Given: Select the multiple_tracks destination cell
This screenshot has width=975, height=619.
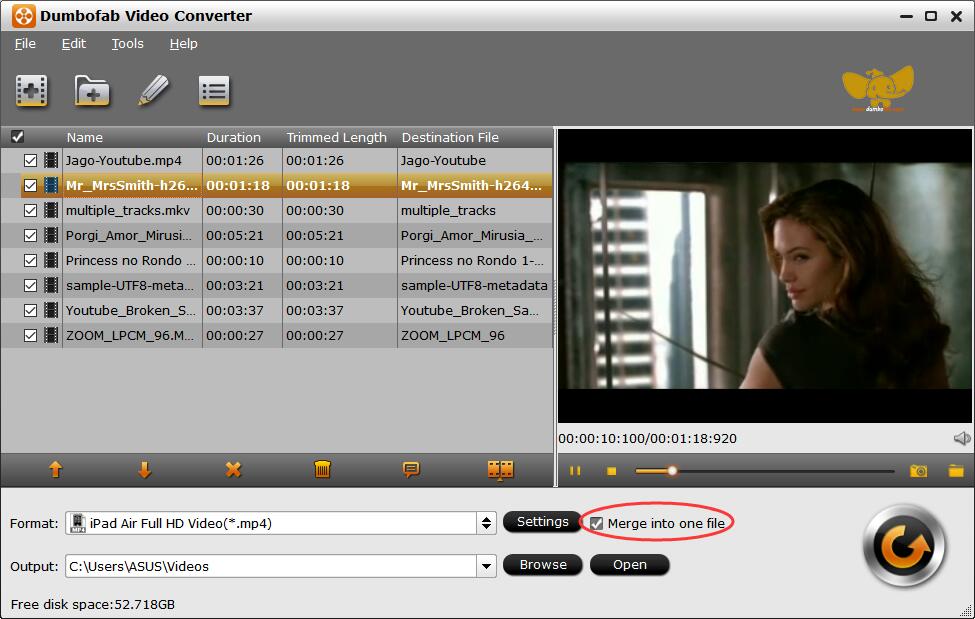Looking at the screenshot, I should (x=474, y=210).
